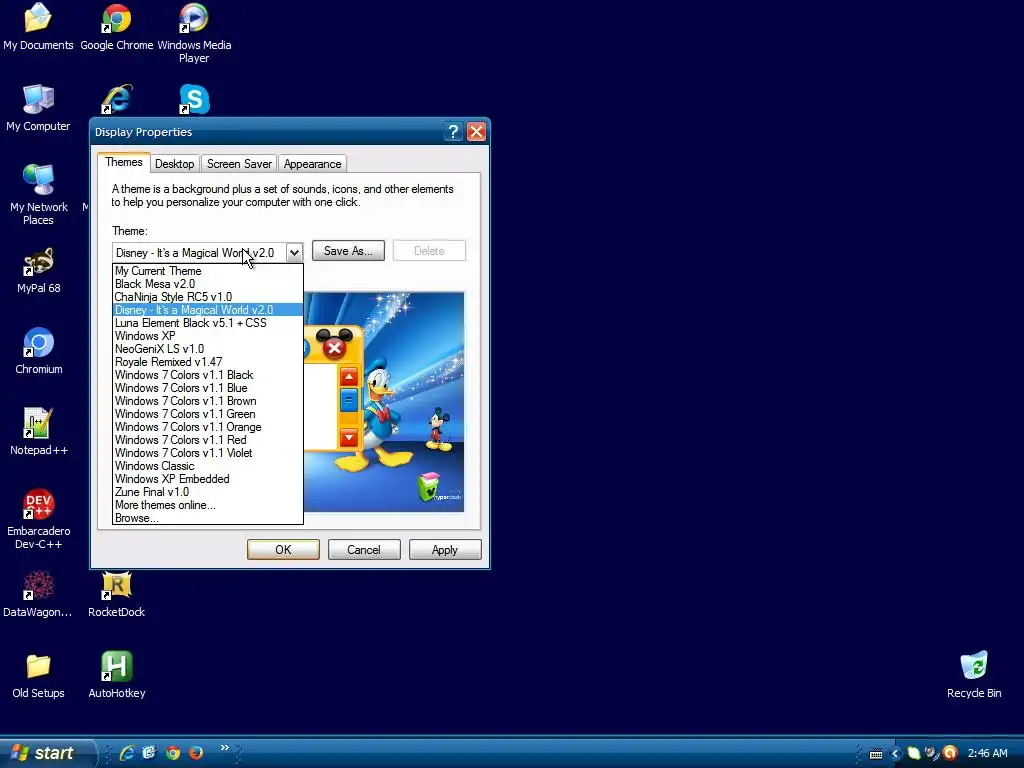Select the AutoHotkey desktop shortcut

tap(117, 675)
